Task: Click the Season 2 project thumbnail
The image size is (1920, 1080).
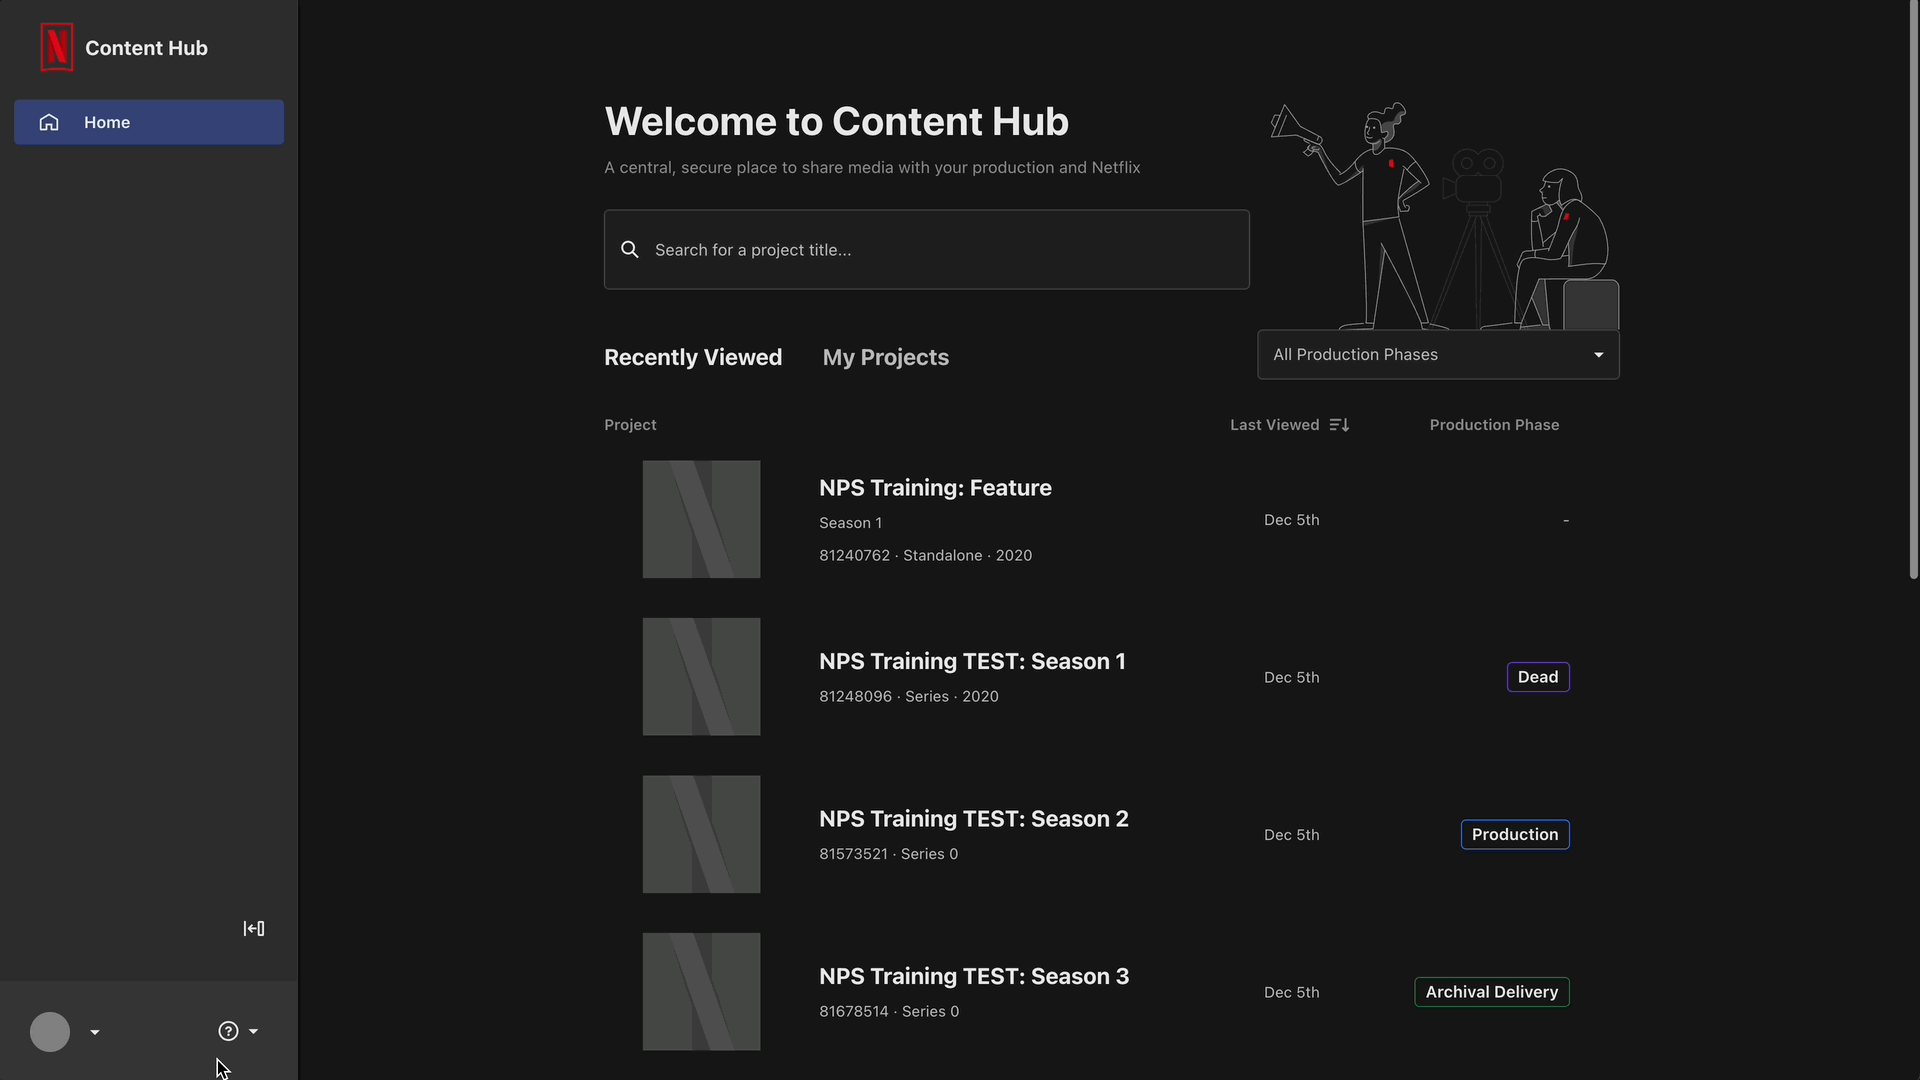Action: [x=701, y=834]
